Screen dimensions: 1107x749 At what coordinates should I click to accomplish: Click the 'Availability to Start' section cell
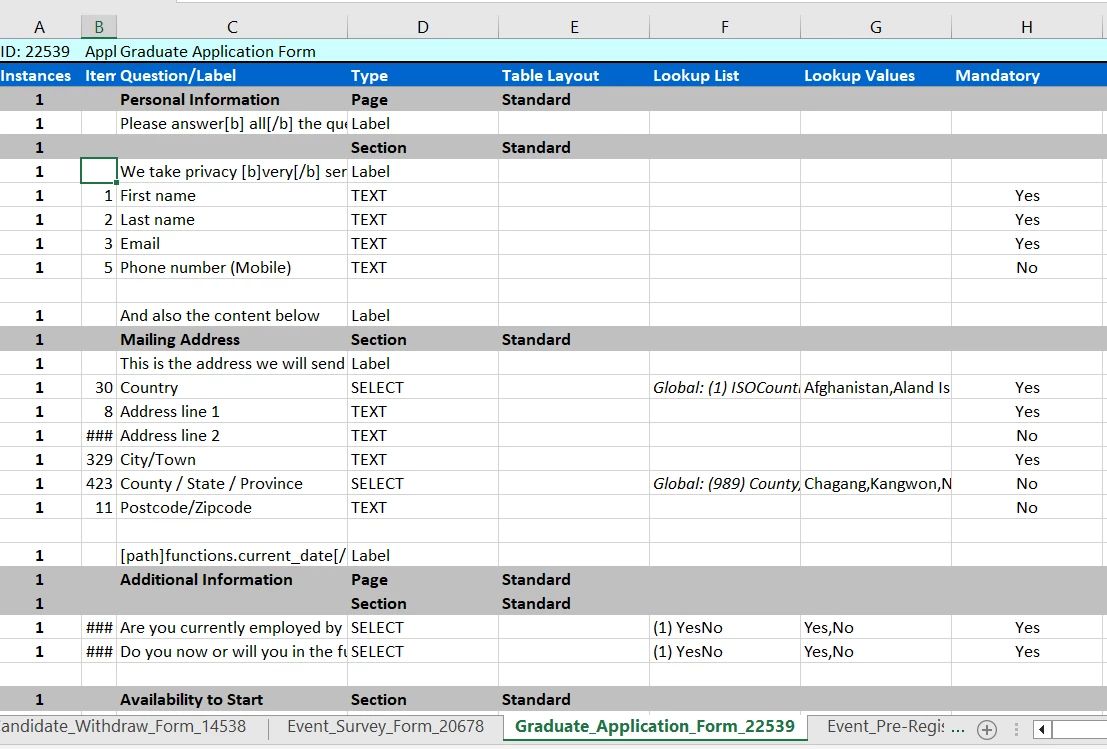pos(232,700)
